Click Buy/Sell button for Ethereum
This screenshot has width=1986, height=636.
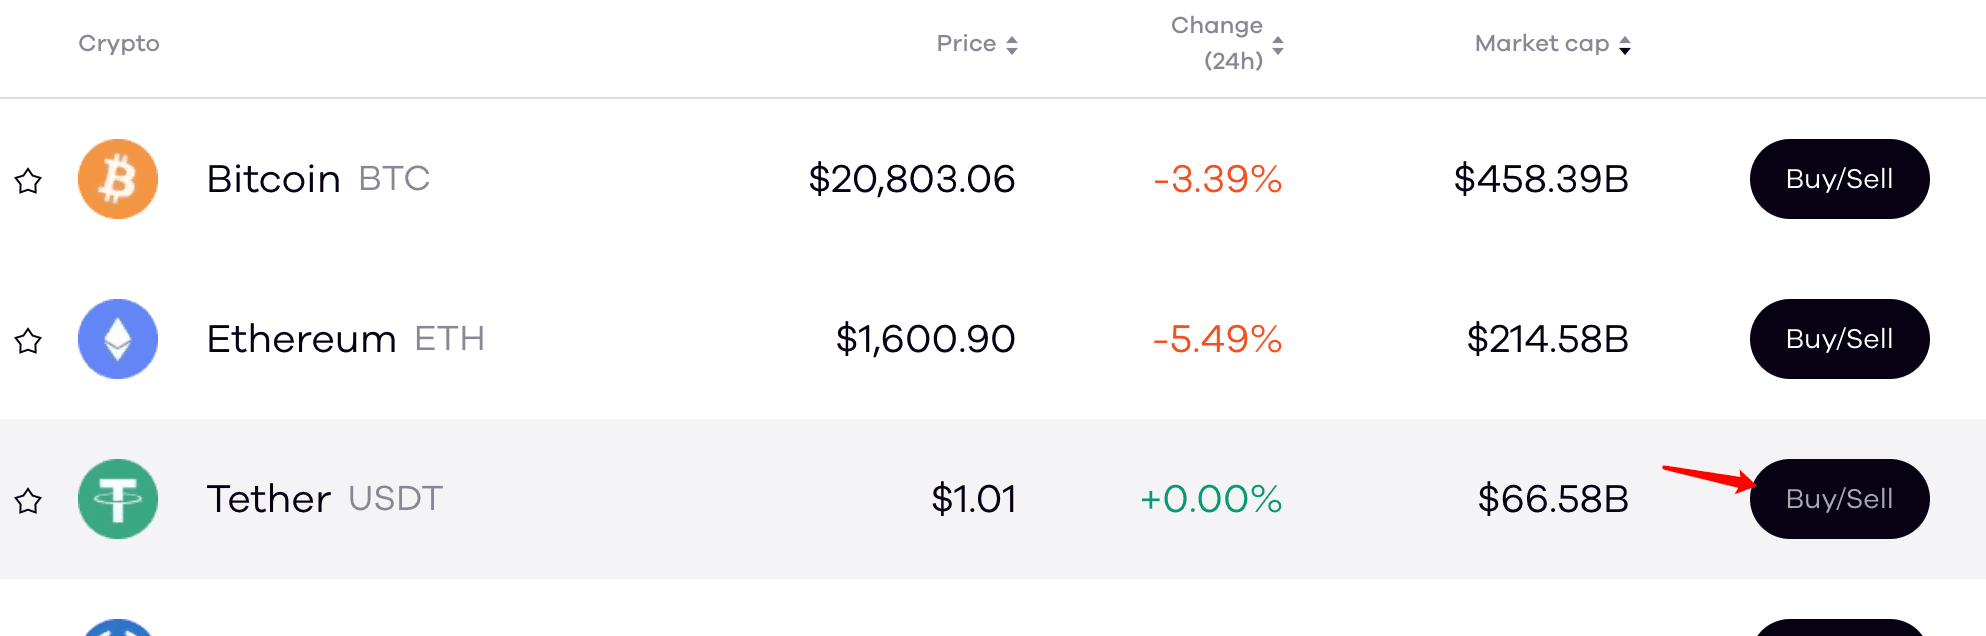click(1839, 339)
